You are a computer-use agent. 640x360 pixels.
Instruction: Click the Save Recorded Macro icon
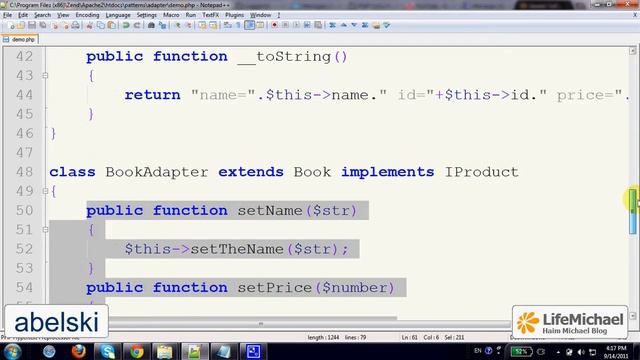pos(318,25)
